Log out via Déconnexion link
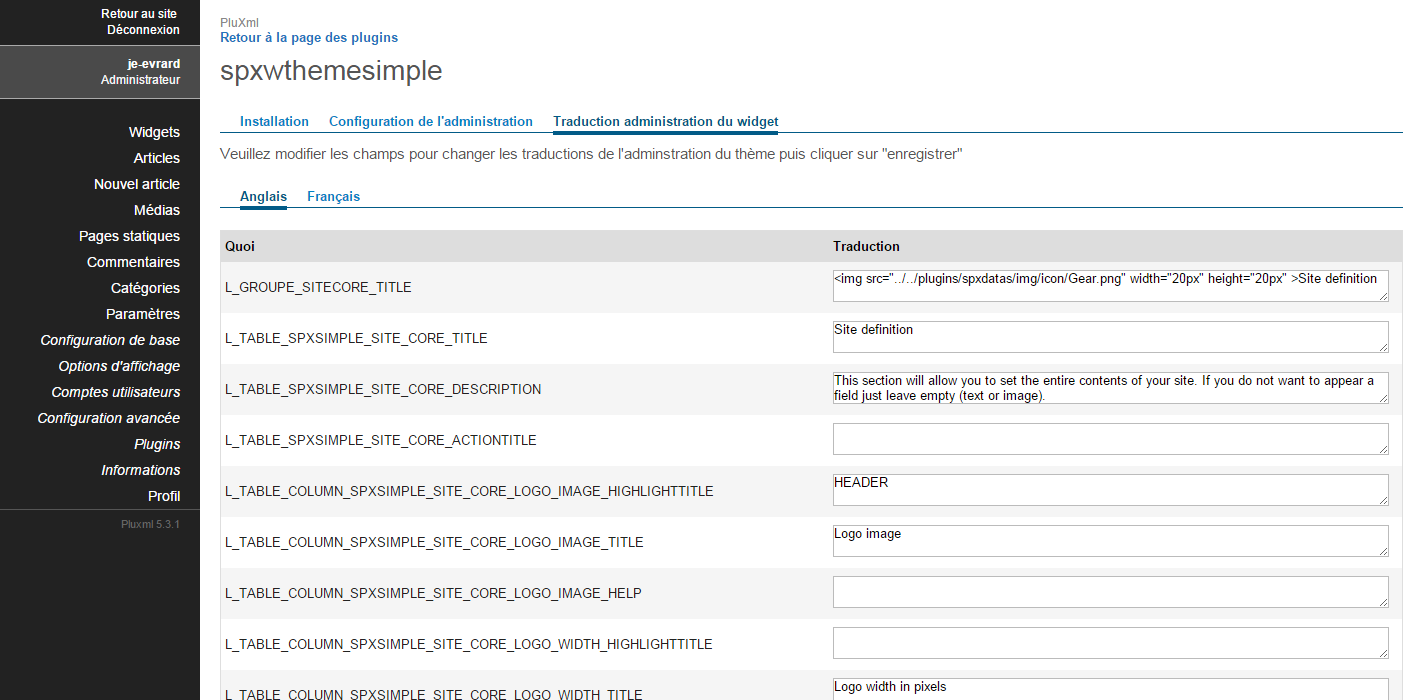The image size is (1417, 700). (x=143, y=30)
